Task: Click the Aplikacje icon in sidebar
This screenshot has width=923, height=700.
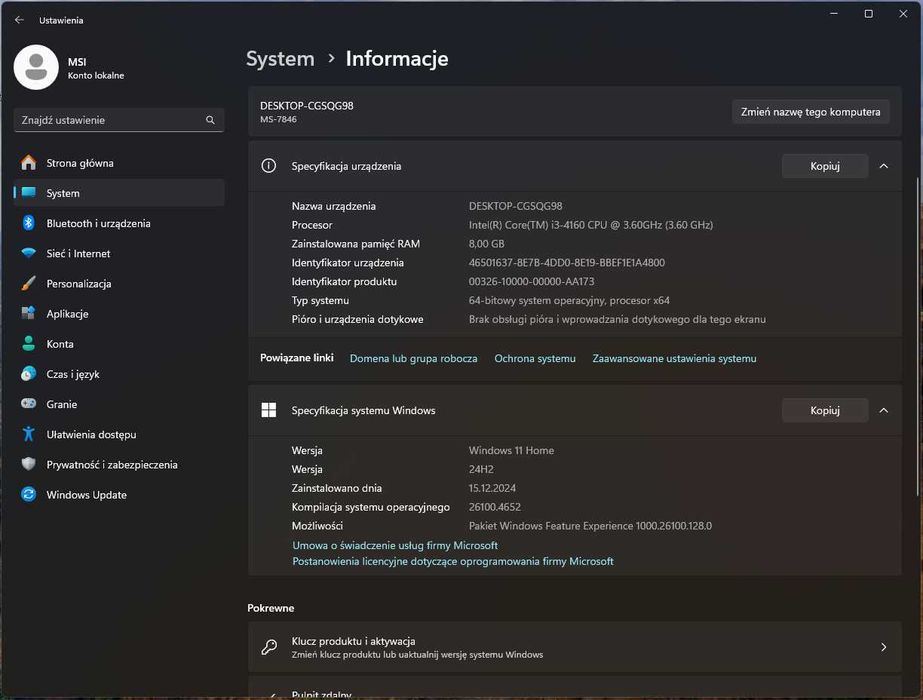Action: [x=28, y=313]
